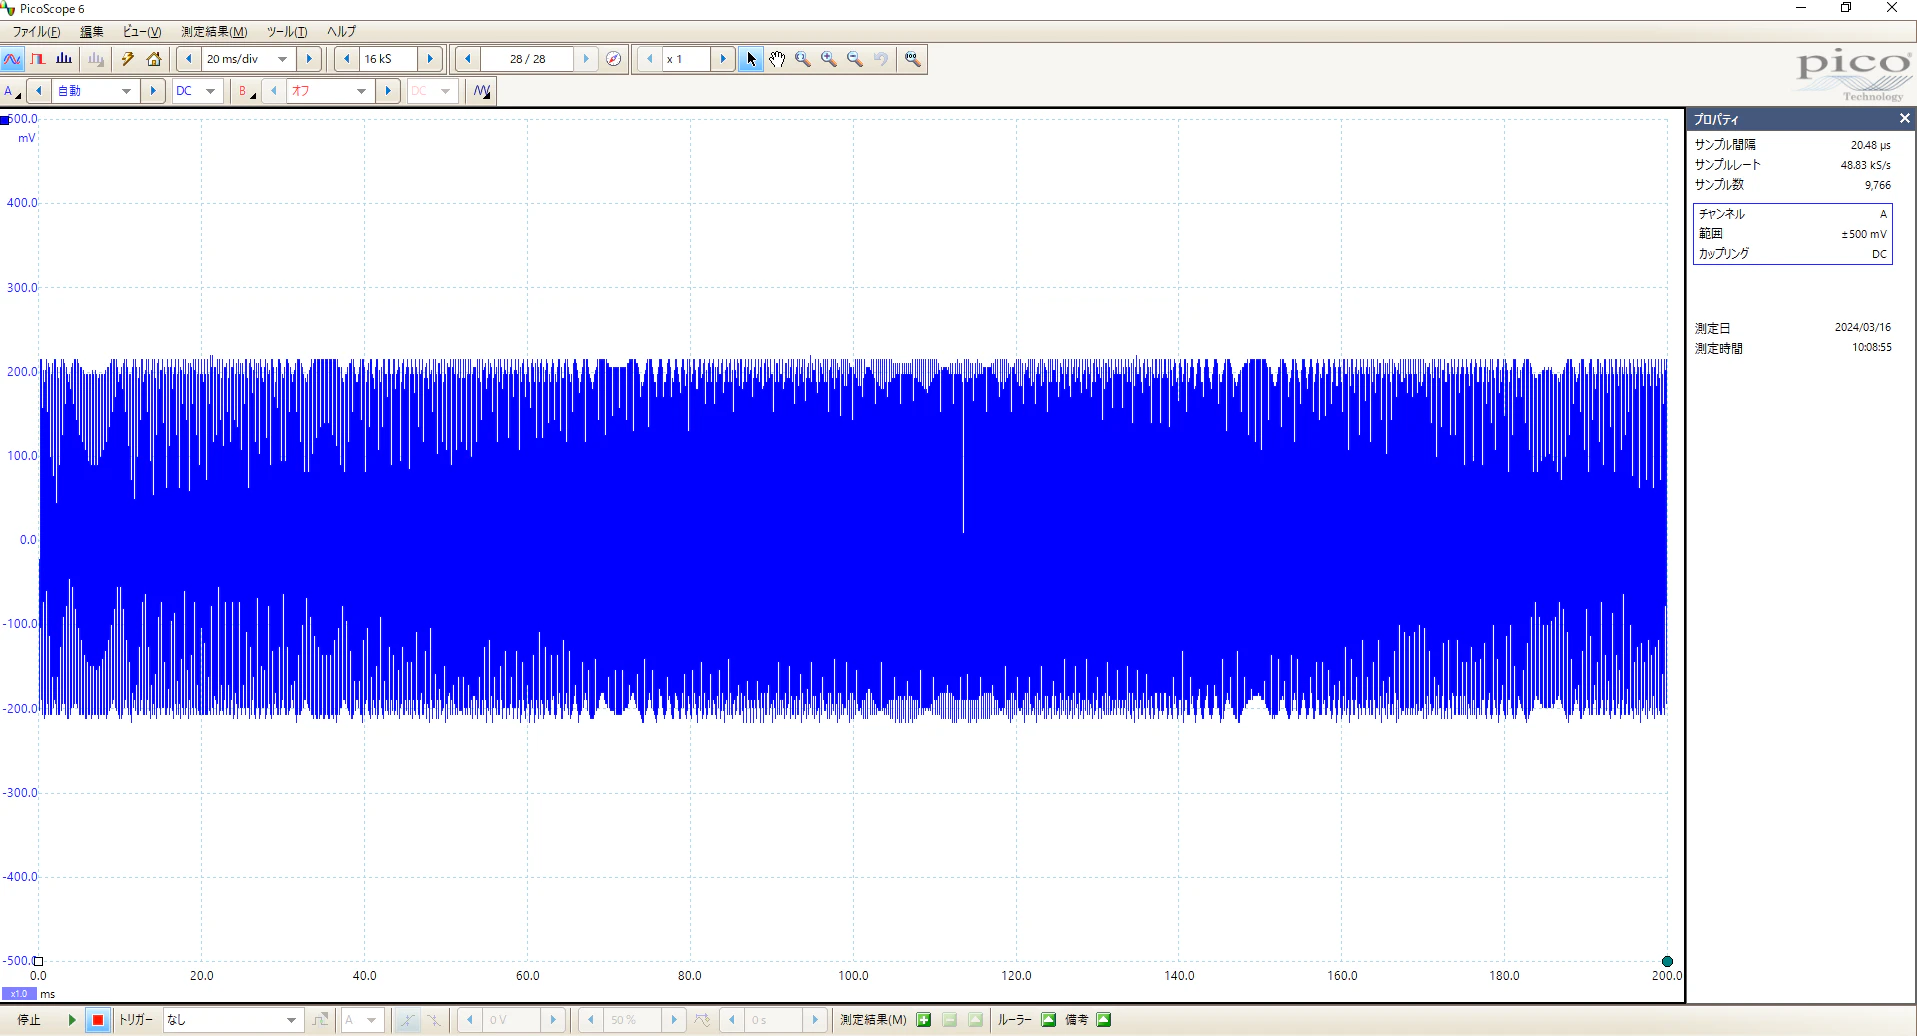
Task: Select the arrow pointer tool
Action: (751, 59)
